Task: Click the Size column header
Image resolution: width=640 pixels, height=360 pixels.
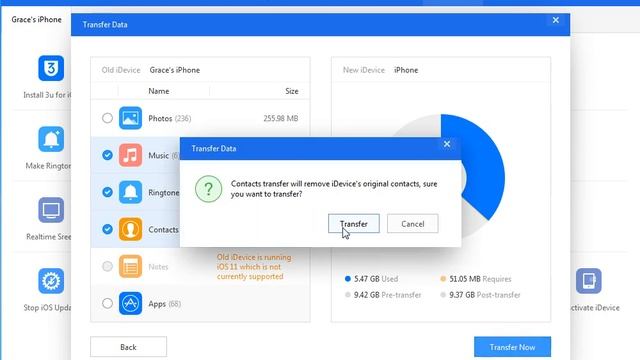Action: click(x=291, y=91)
